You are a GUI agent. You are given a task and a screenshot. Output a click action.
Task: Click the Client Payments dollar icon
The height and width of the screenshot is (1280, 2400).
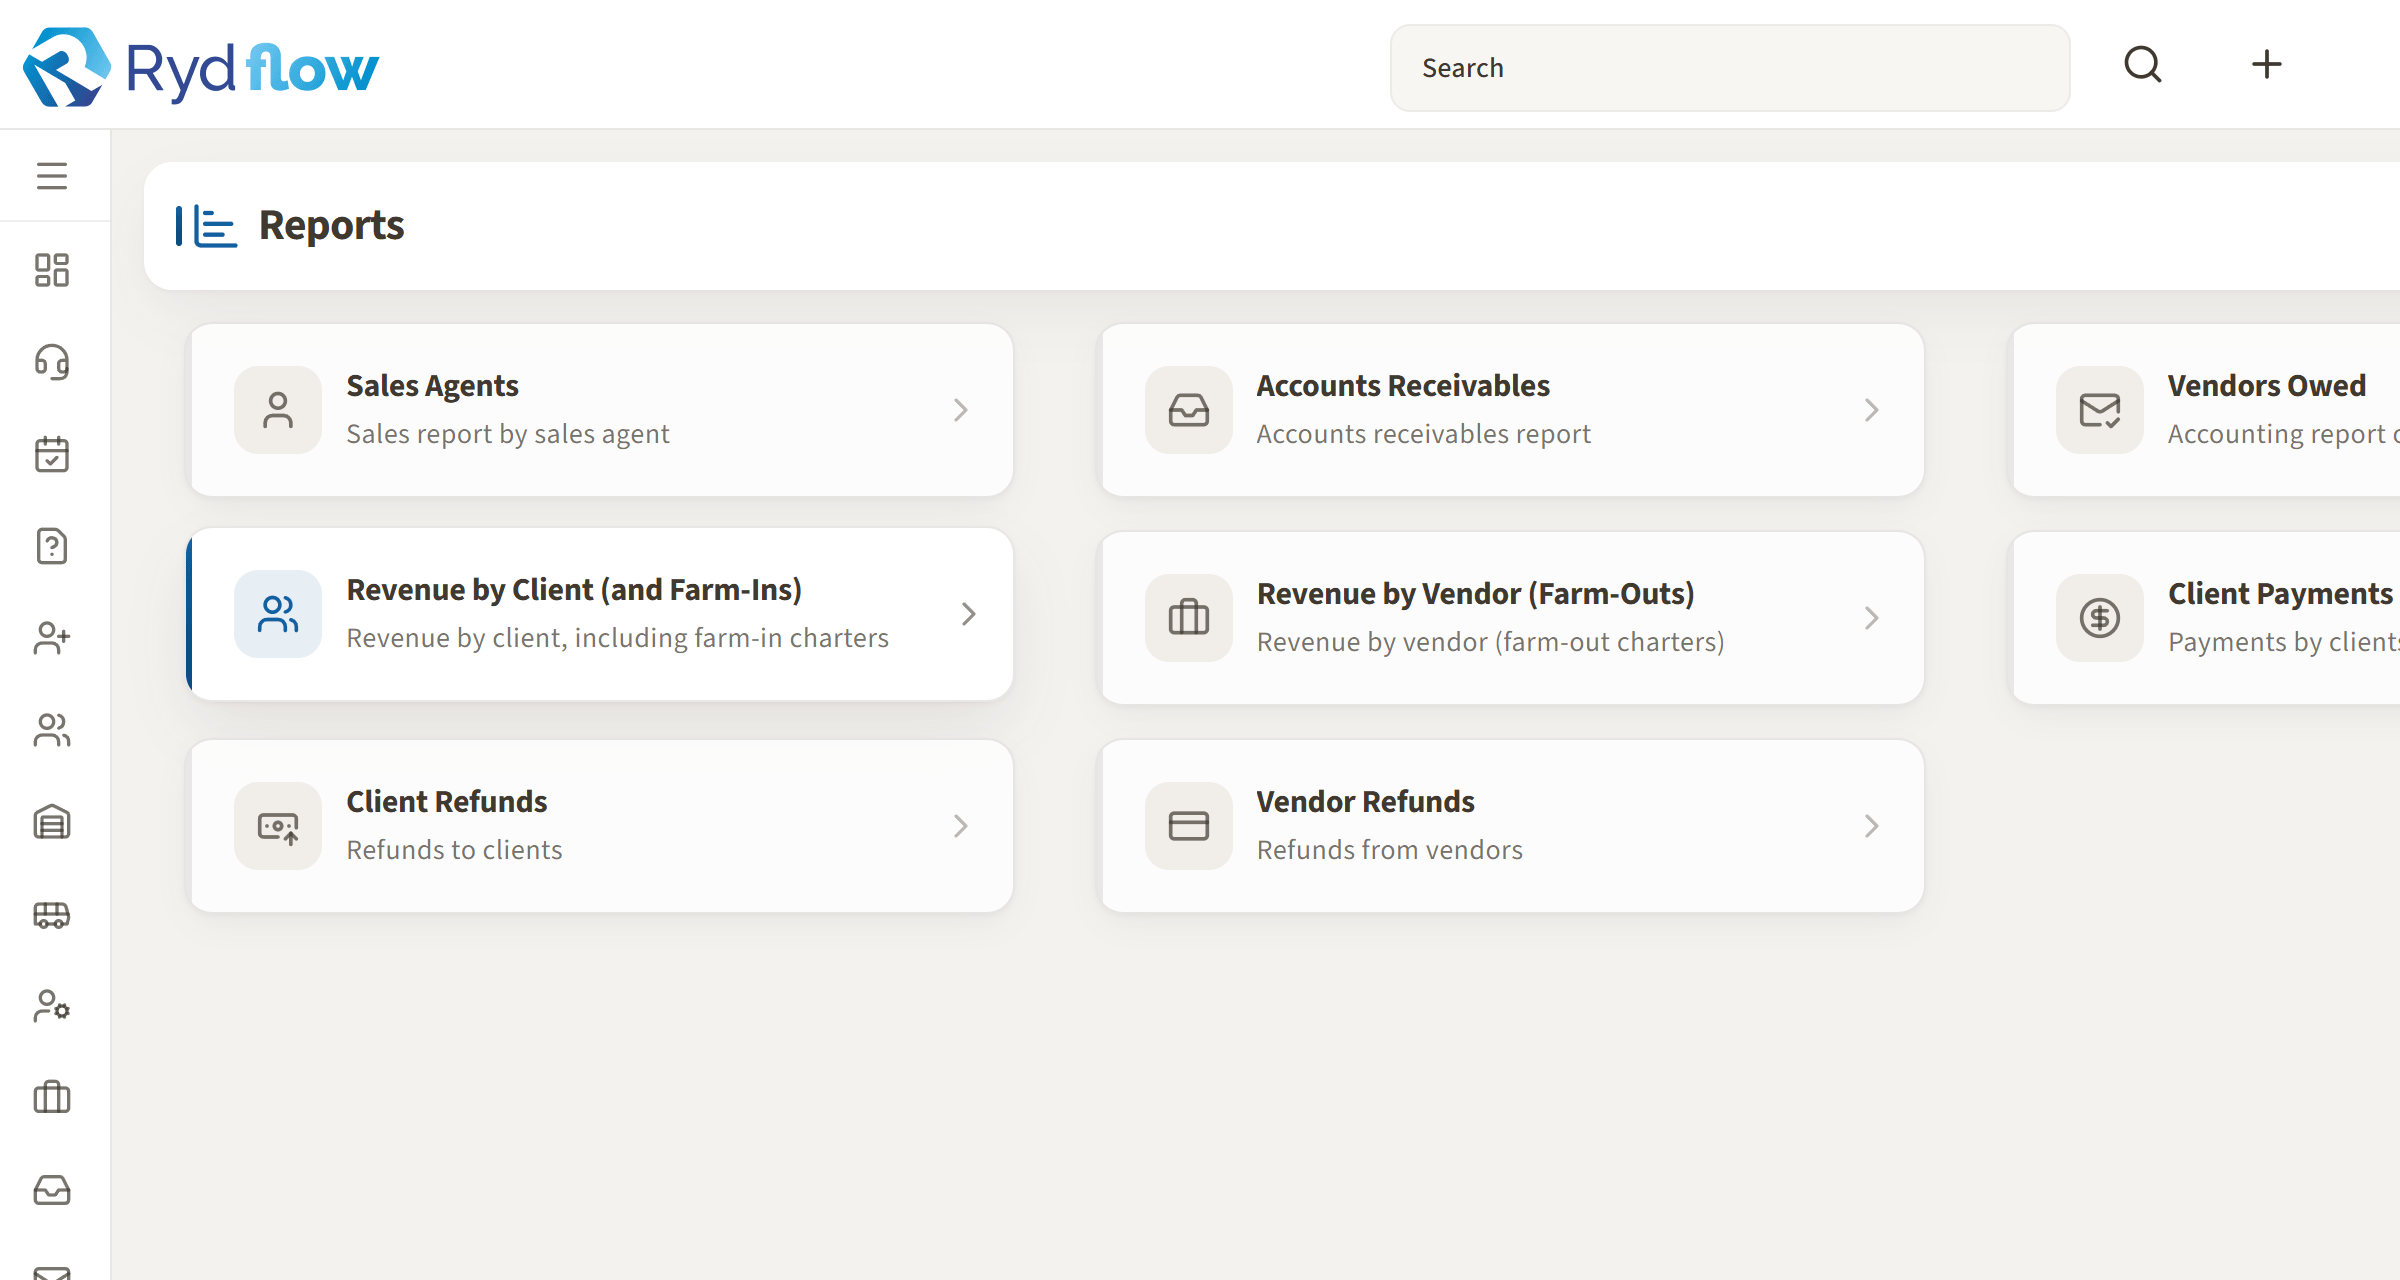coord(2100,618)
